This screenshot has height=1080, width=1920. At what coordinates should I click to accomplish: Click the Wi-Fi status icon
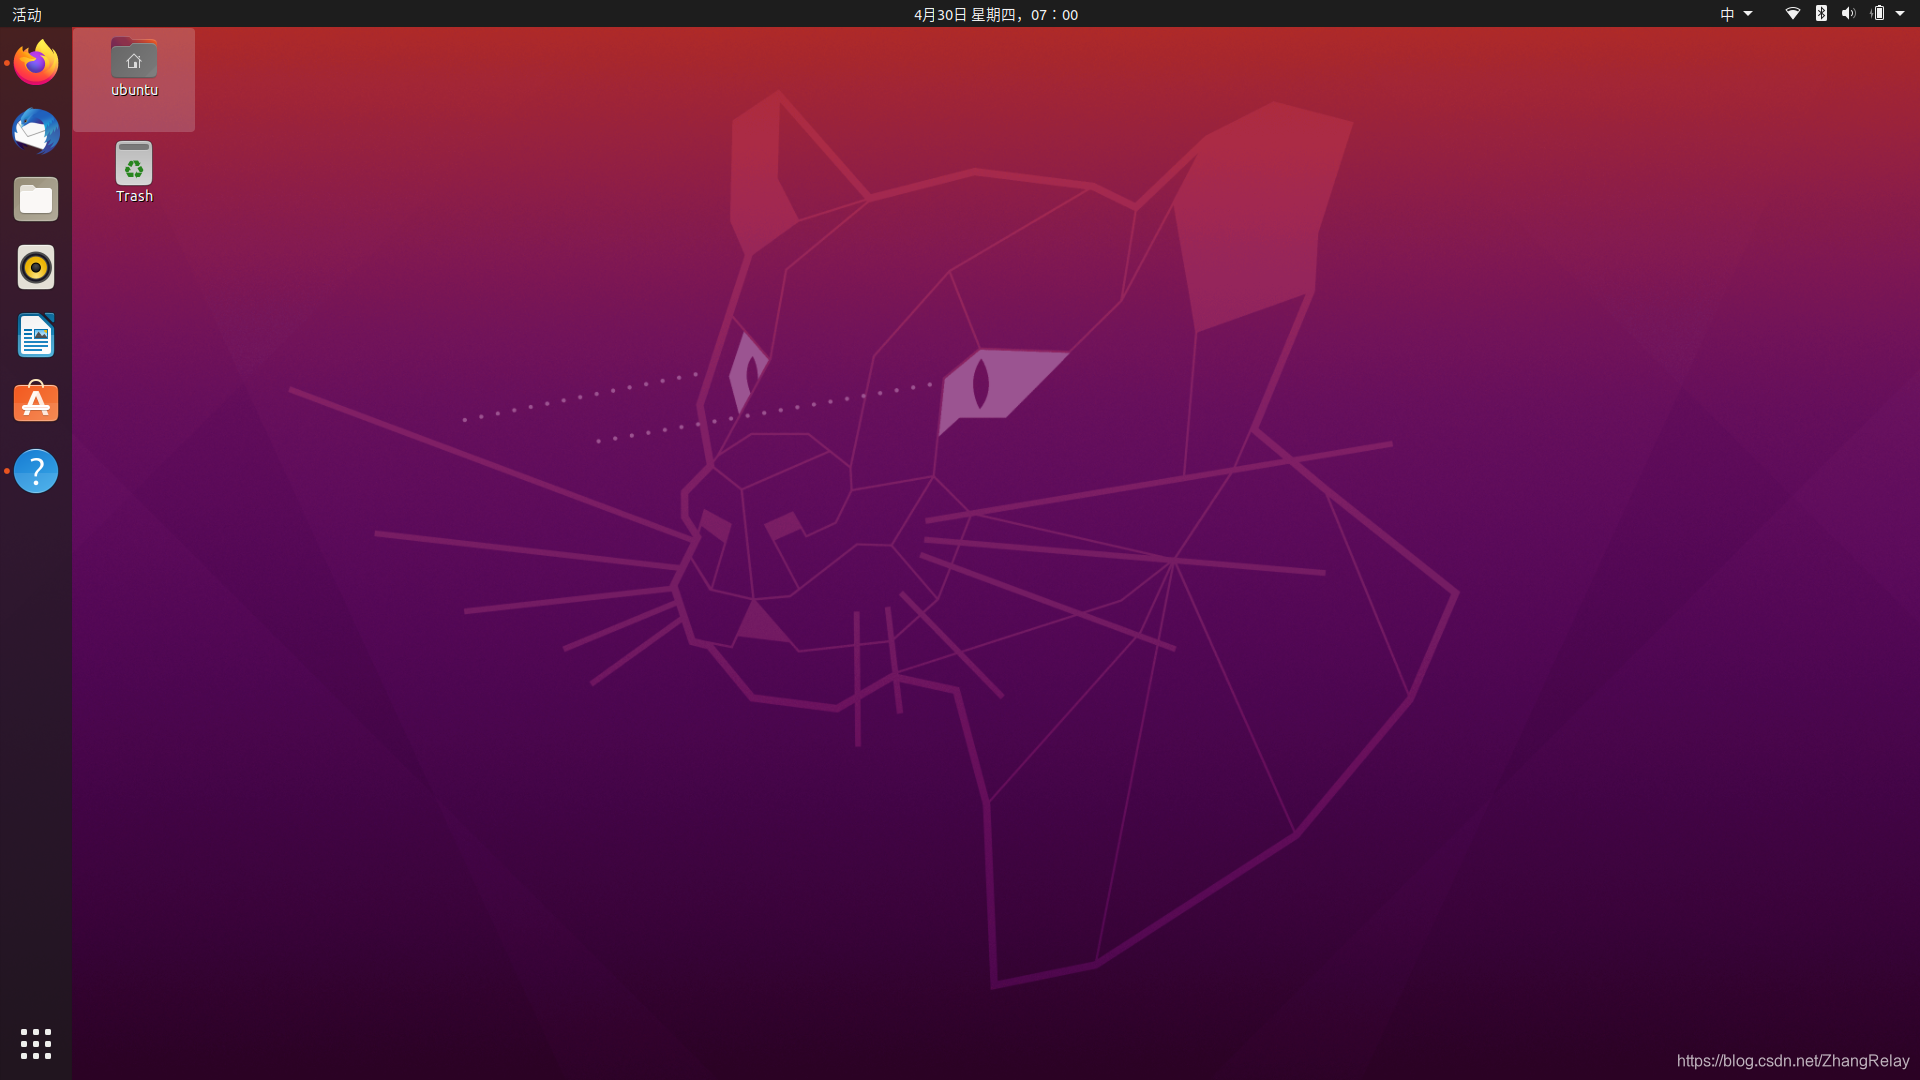1793,14
